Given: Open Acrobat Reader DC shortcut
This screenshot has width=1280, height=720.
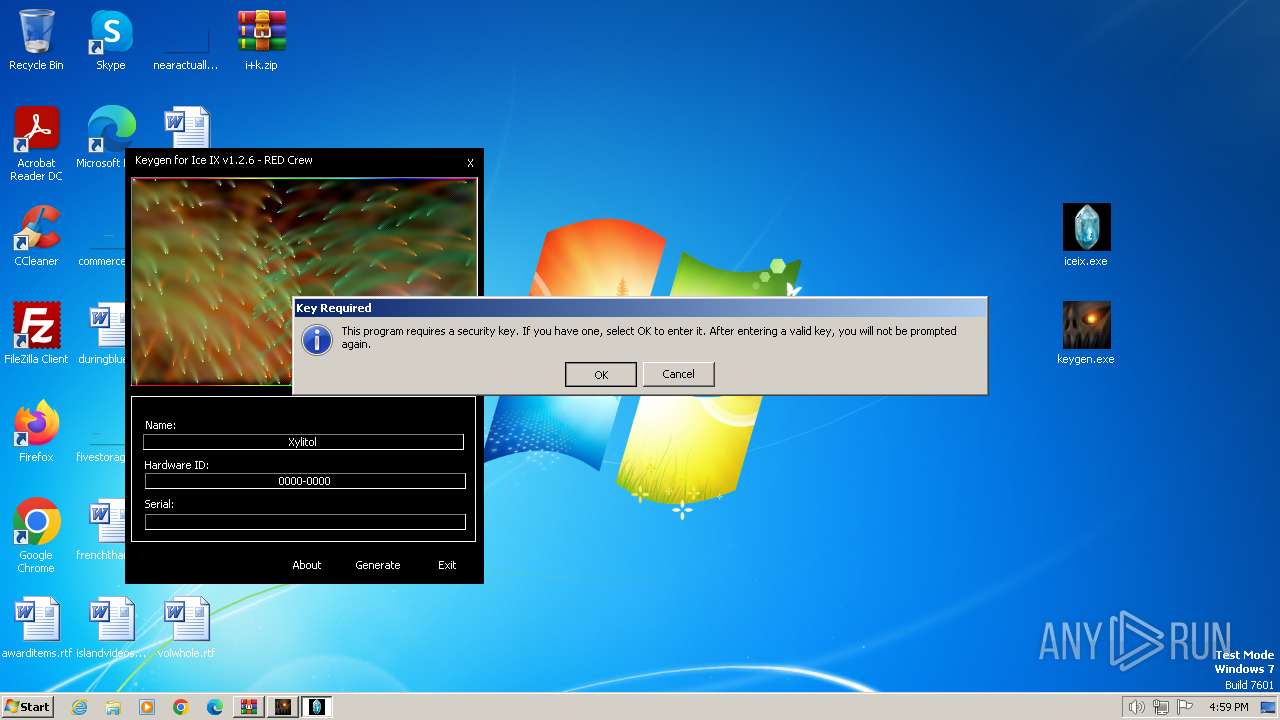Looking at the screenshot, I should 36,144.
